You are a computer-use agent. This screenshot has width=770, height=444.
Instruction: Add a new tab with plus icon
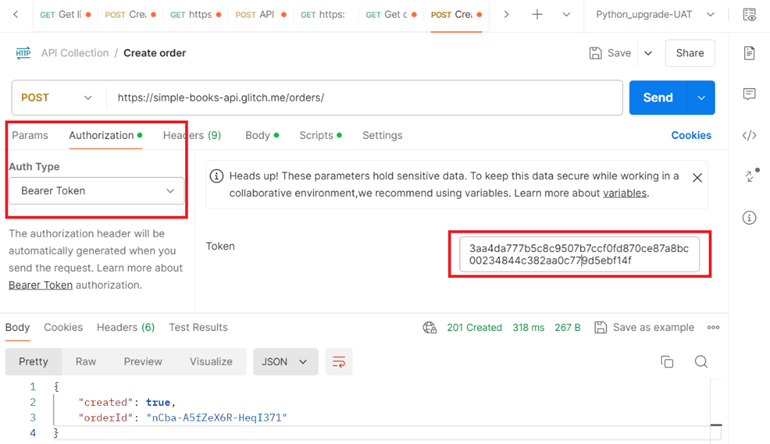click(537, 15)
